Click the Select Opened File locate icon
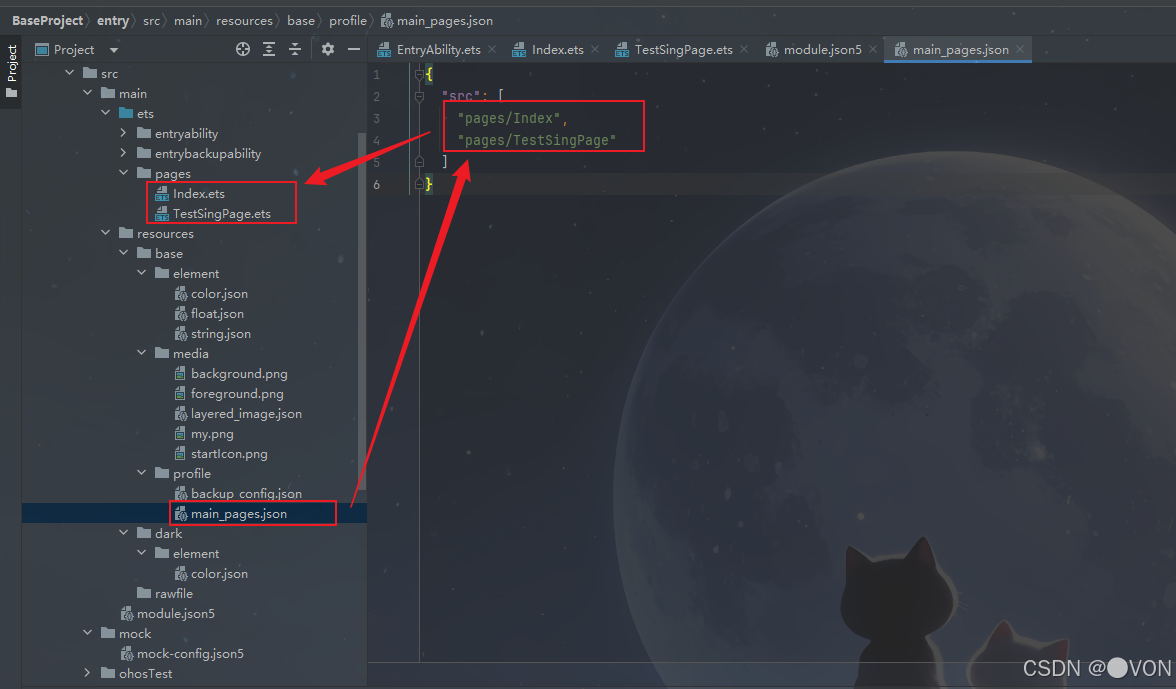Image resolution: width=1176 pixels, height=689 pixels. coord(242,49)
